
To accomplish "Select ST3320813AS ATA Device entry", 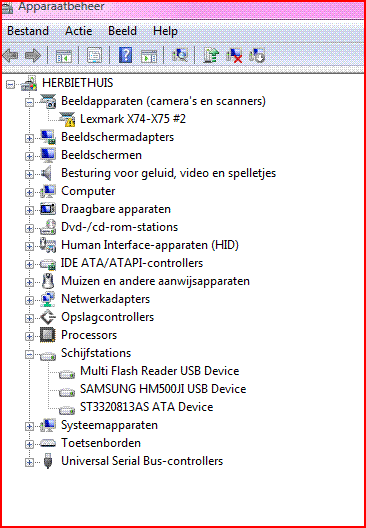I will click(x=146, y=407).
